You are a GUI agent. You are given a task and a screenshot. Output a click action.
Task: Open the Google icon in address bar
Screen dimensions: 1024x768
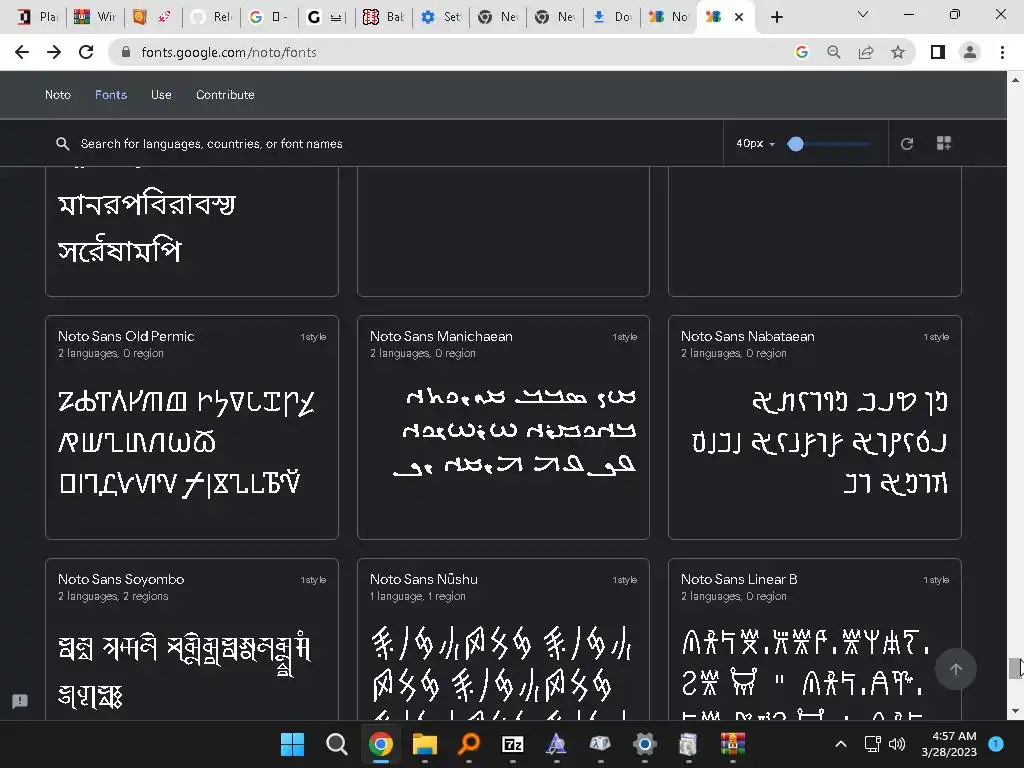(802, 52)
